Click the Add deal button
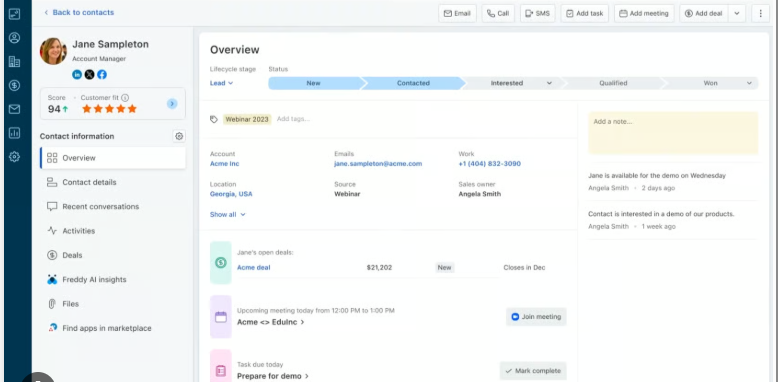778x382 pixels. [704, 13]
